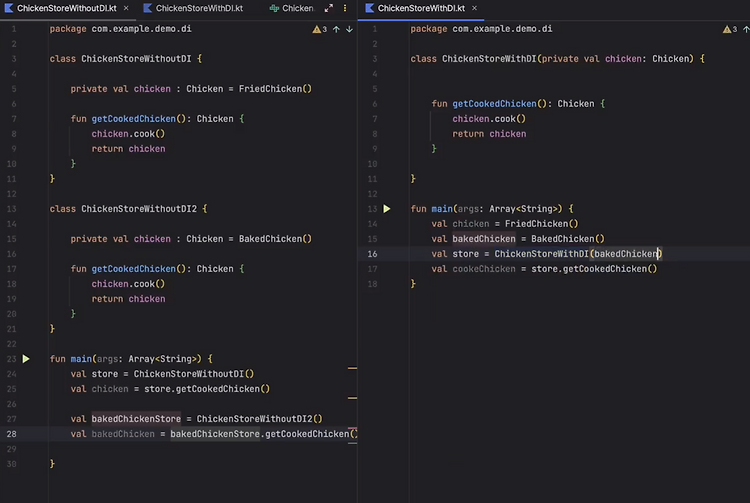This screenshot has height=503, width=750.
Task: Click the right package statement
Action: click(481, 29)
